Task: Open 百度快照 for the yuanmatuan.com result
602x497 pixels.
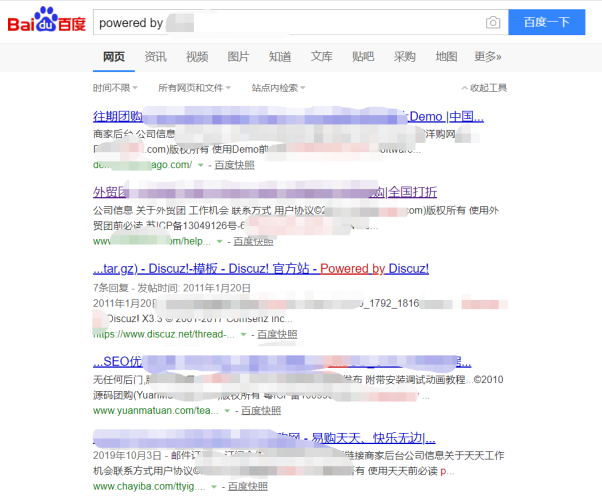Action: (261, 411)
